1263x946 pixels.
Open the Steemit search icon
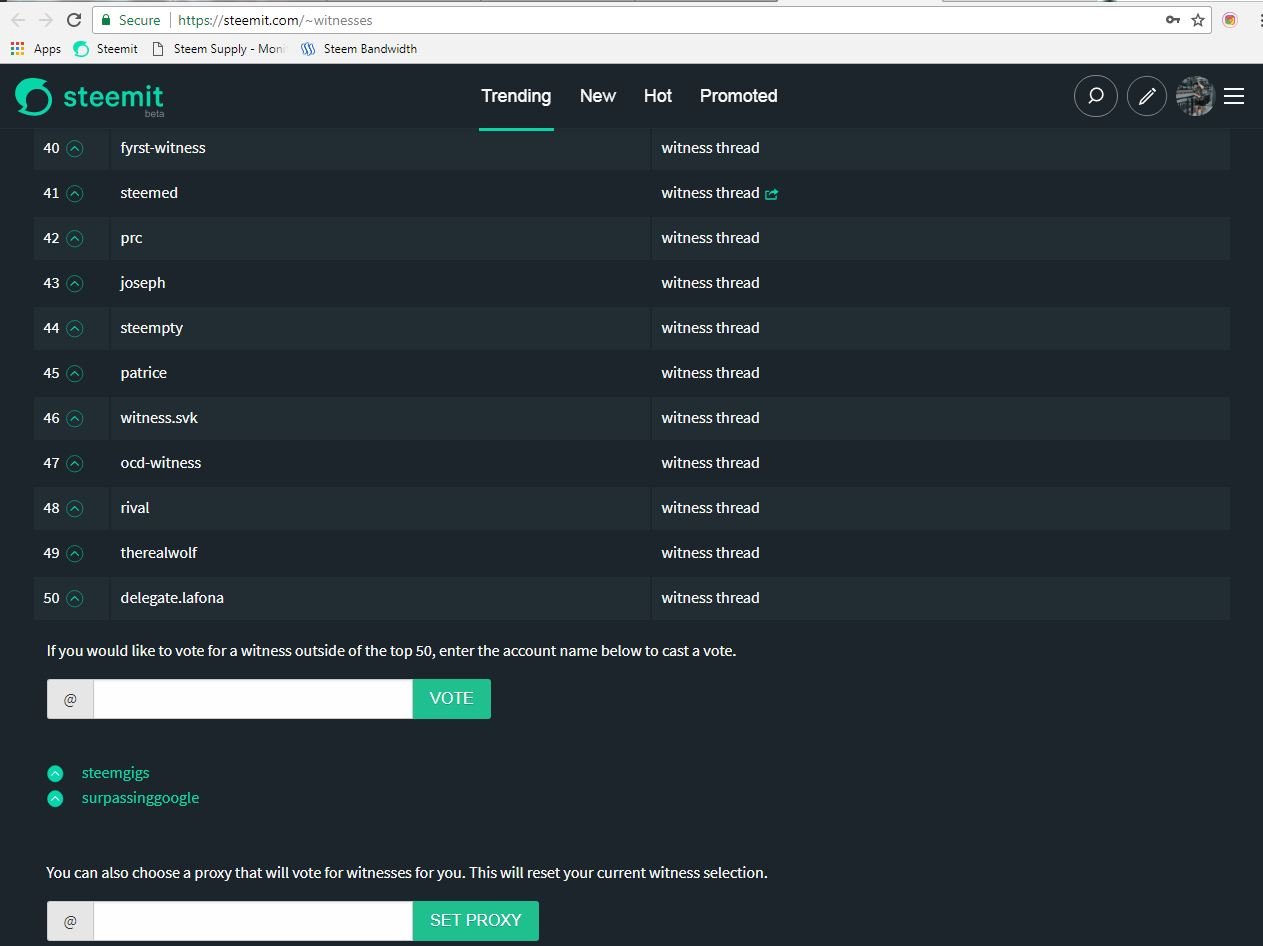pyautogui.click(x=1095, y=96)
